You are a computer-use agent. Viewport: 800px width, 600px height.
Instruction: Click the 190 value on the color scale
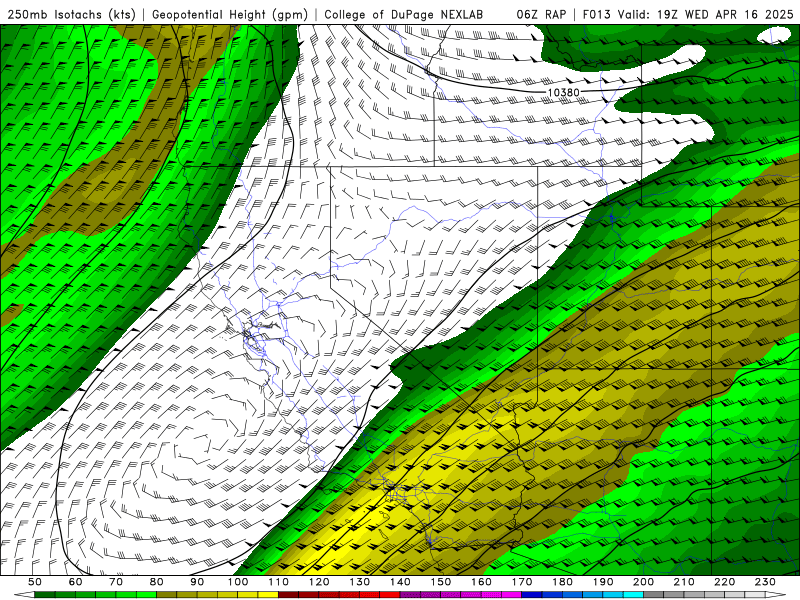pos(603,582)
